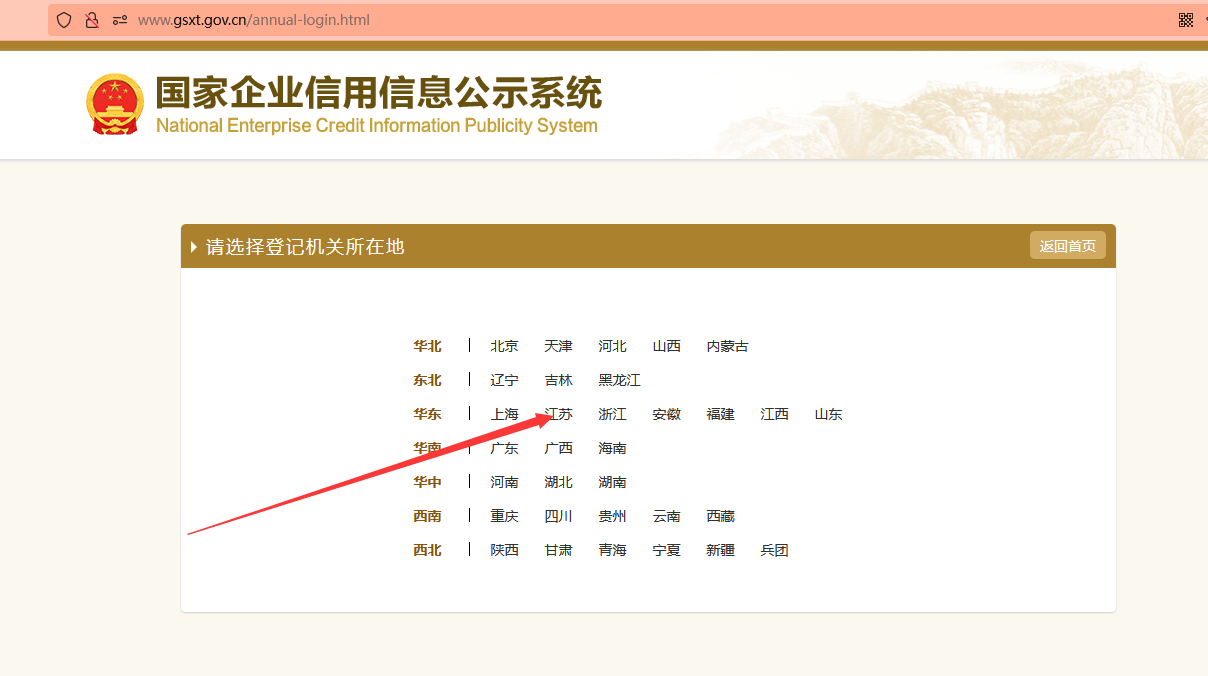Click the 华东 region label
The image size is (1208, 676).
point(428,414)
